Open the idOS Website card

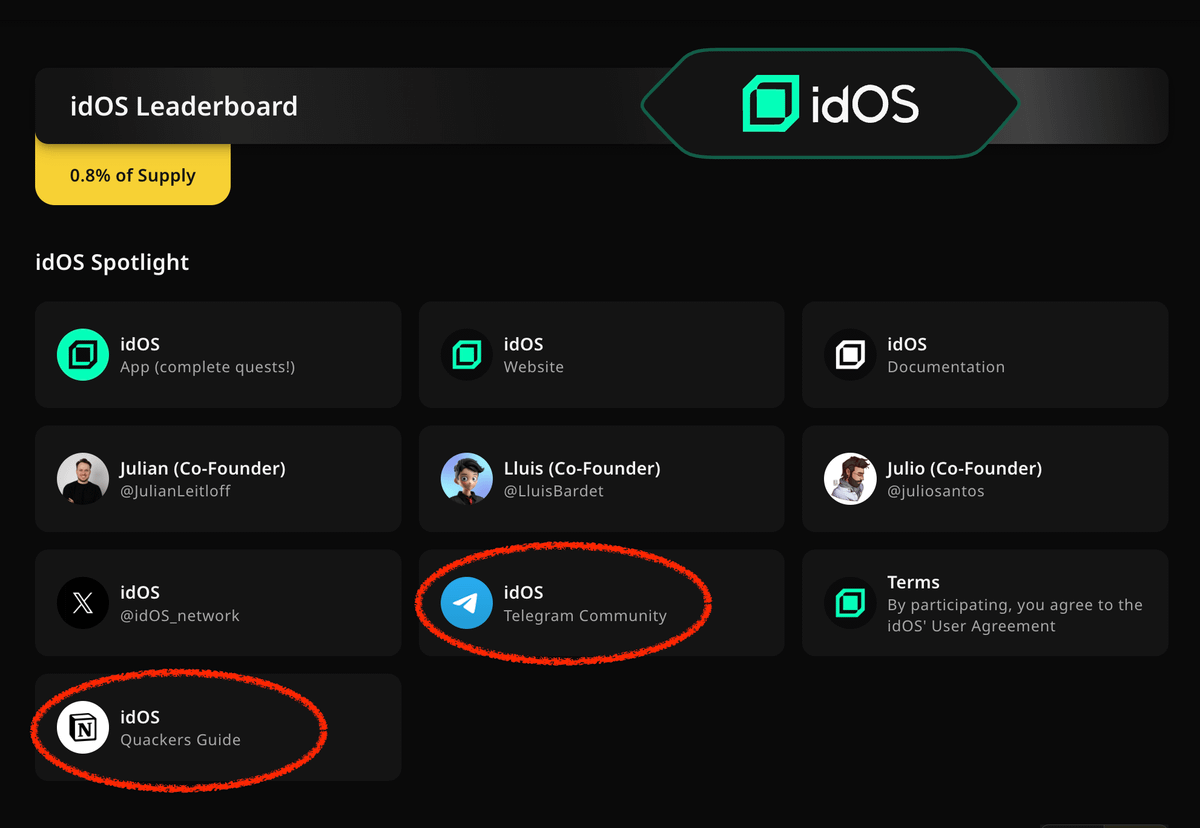click(x=601, y=354)
